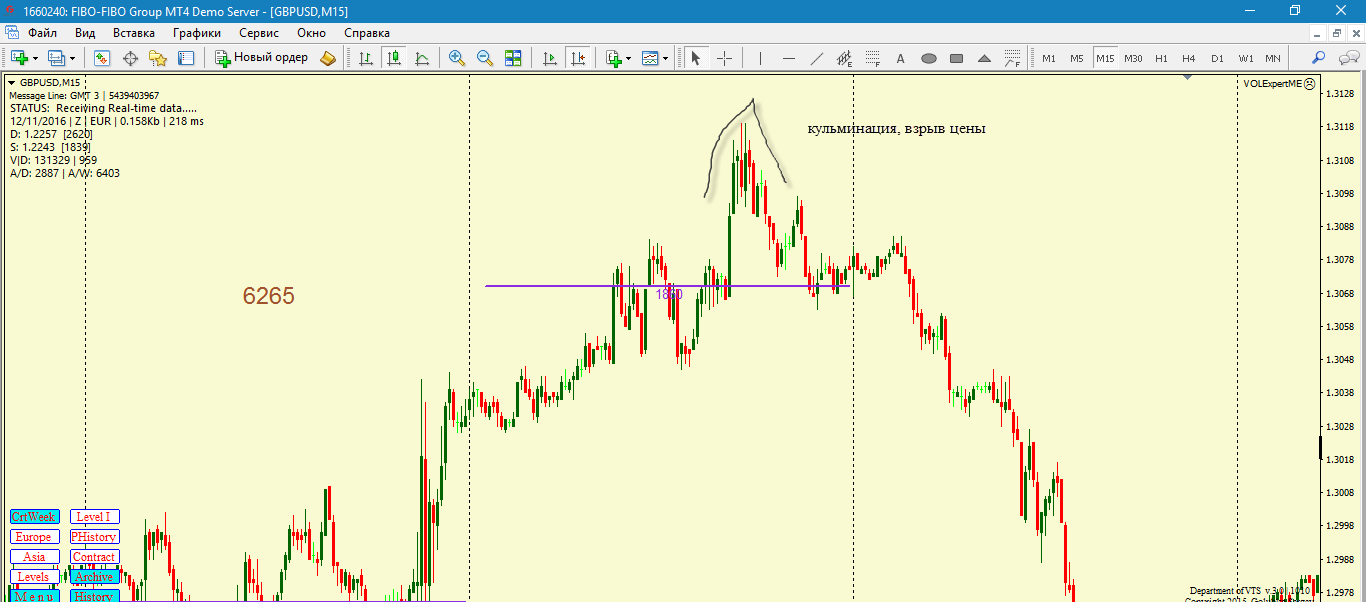
Task: Switch to MN timeframe
Action: point(1273,58)
